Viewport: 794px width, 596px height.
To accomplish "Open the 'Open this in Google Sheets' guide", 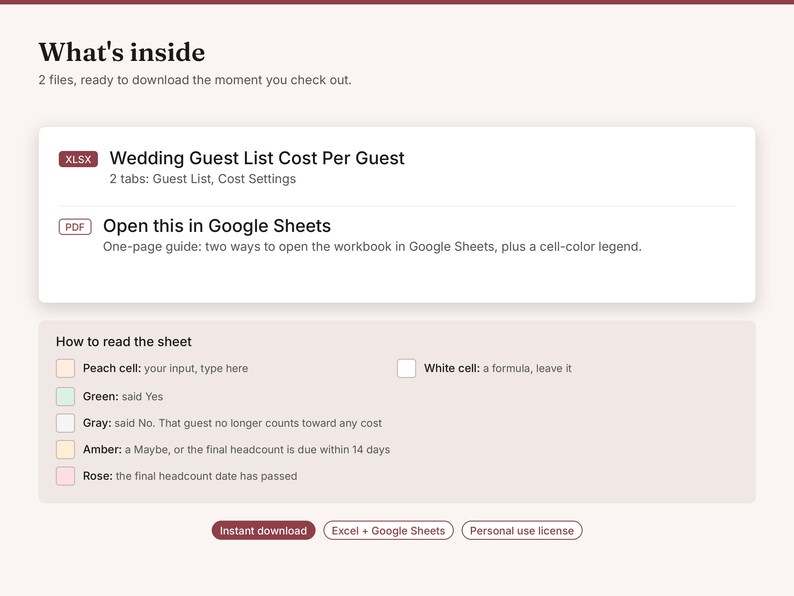I will (217, 226).
